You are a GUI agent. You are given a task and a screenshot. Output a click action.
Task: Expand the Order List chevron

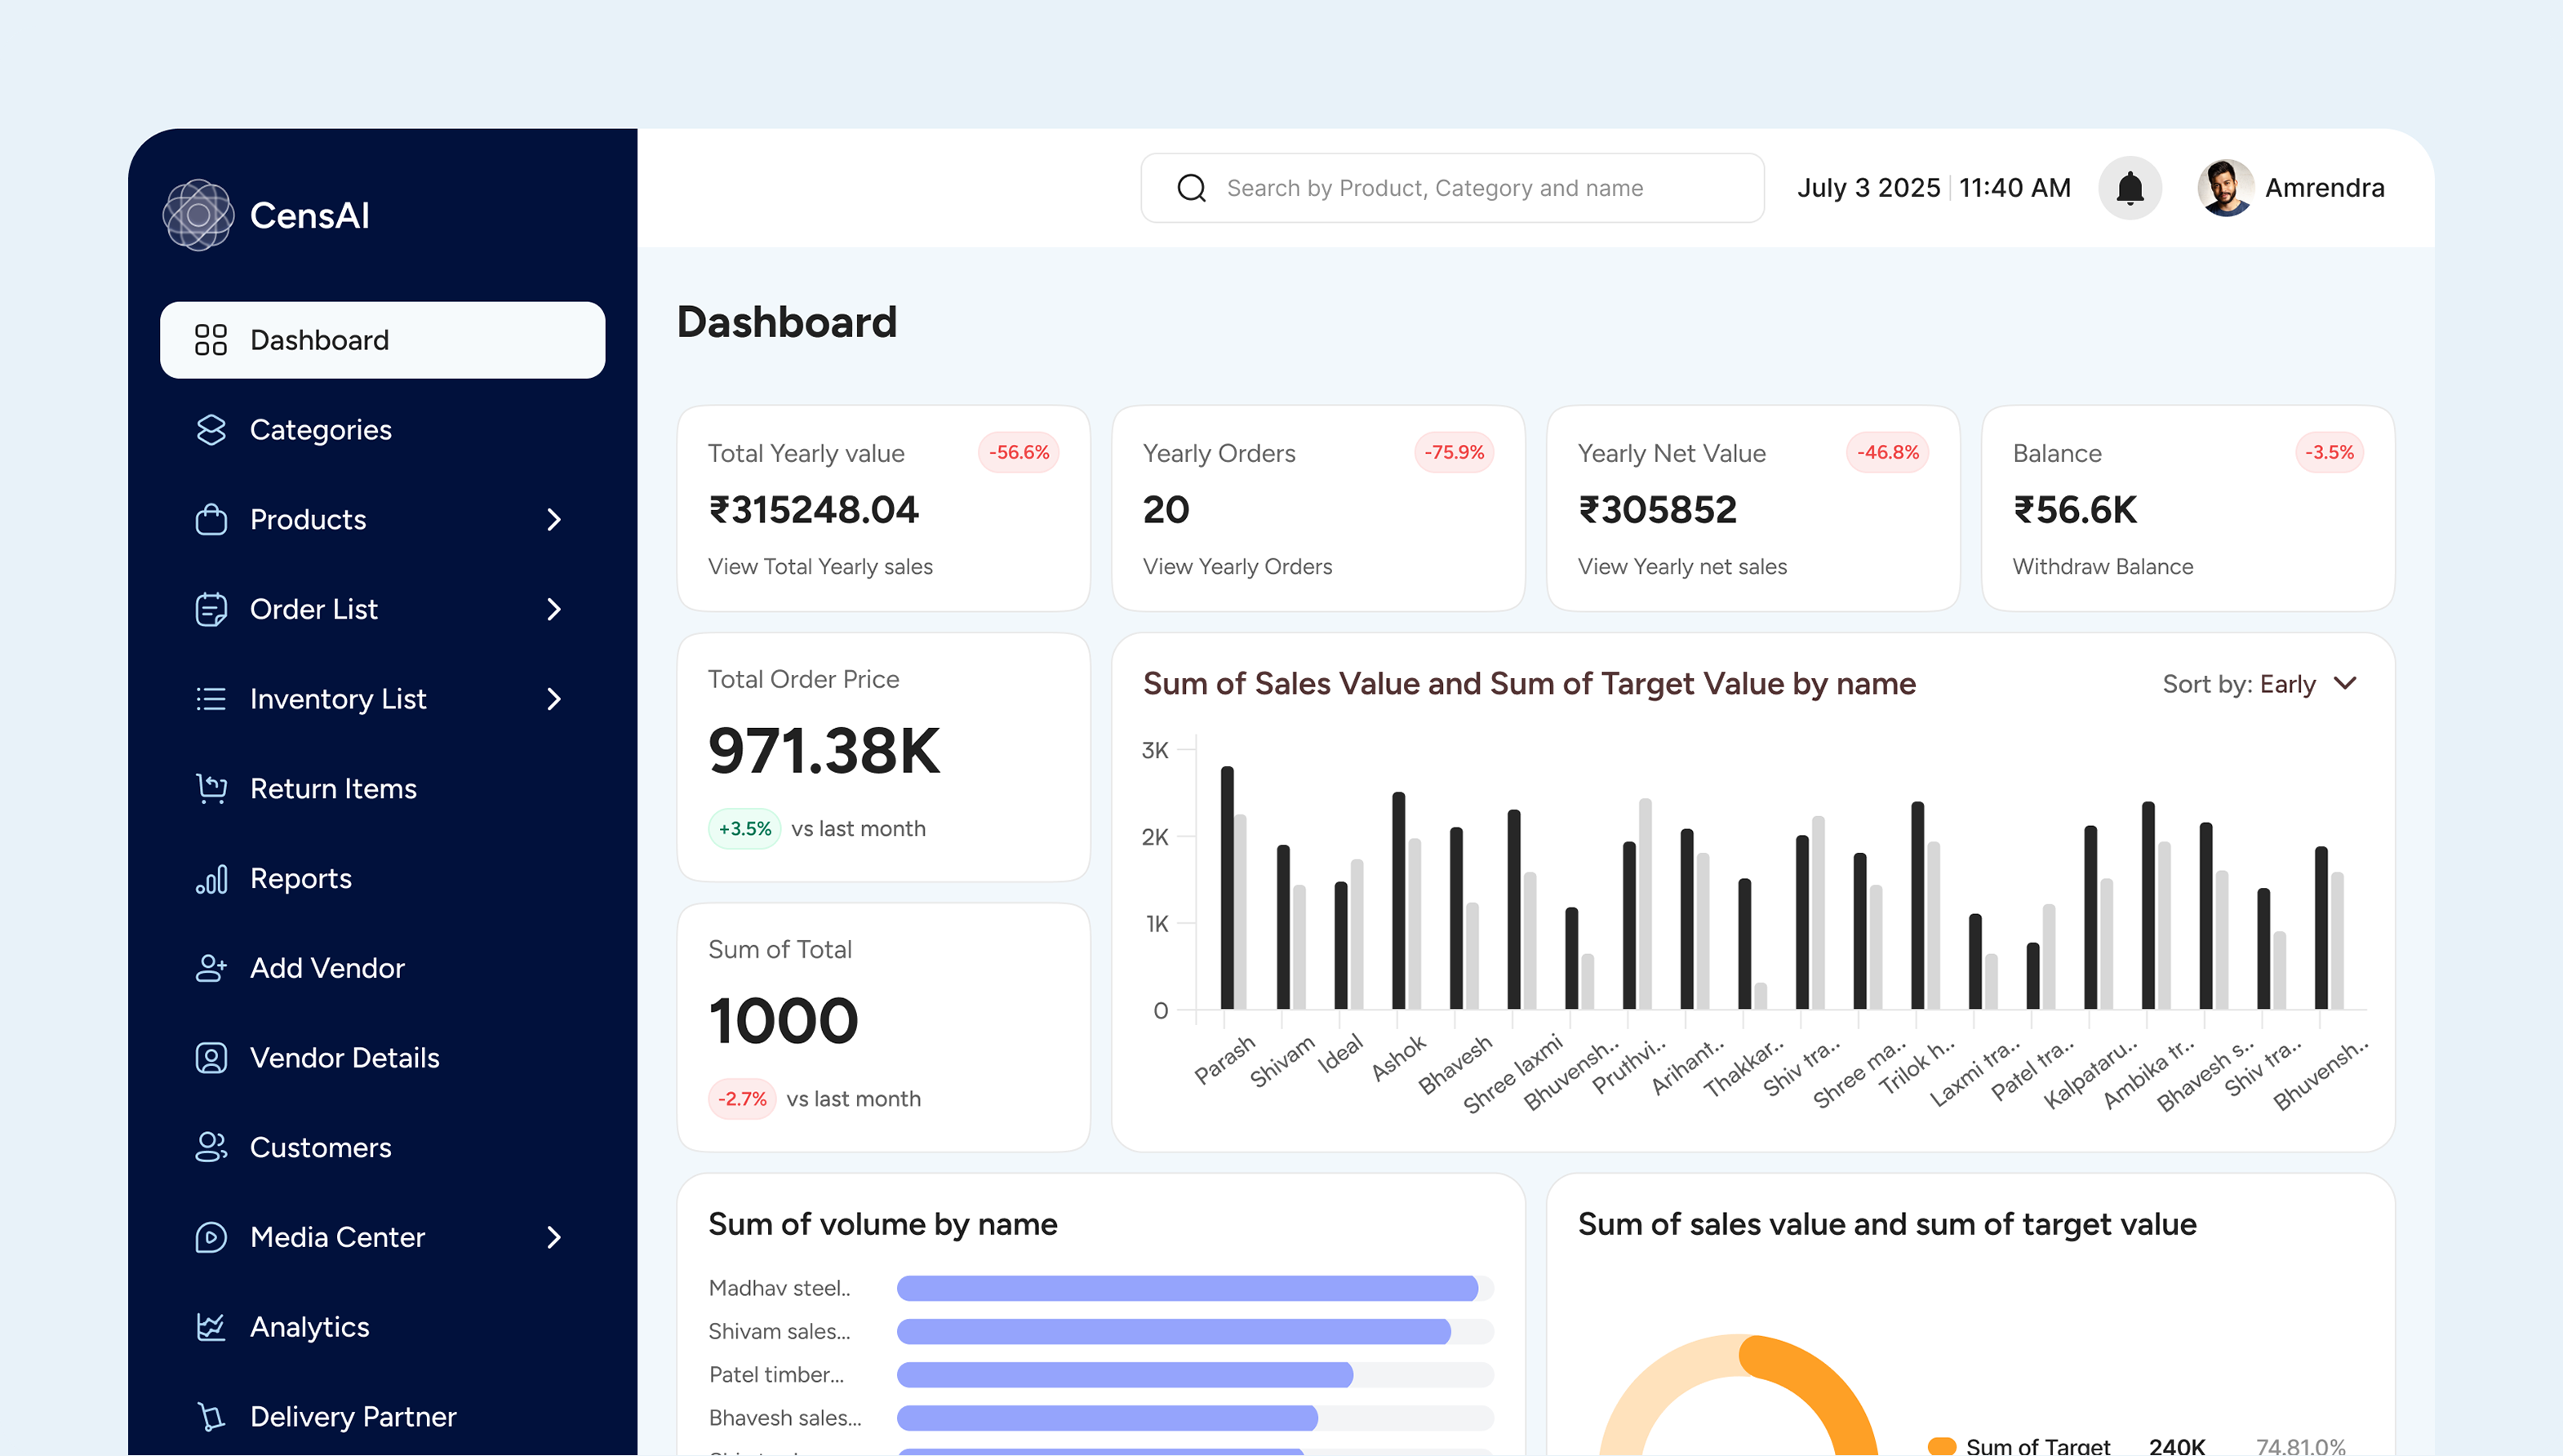coord(554,609)
